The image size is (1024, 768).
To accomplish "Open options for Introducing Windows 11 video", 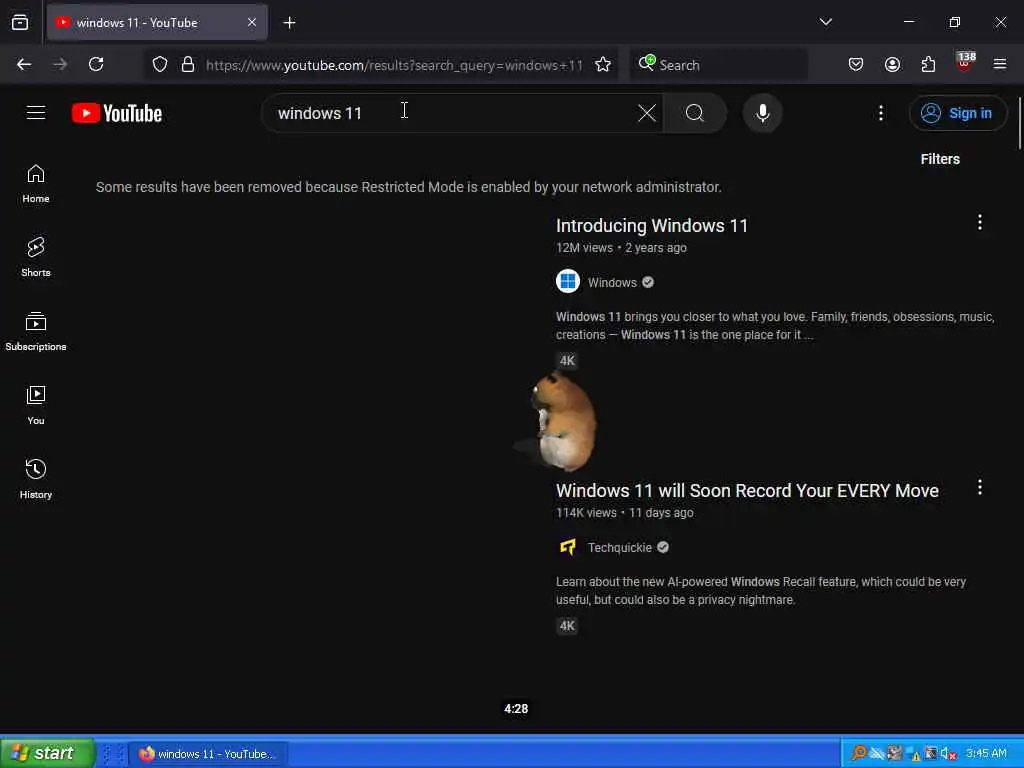I will (979, 223).
